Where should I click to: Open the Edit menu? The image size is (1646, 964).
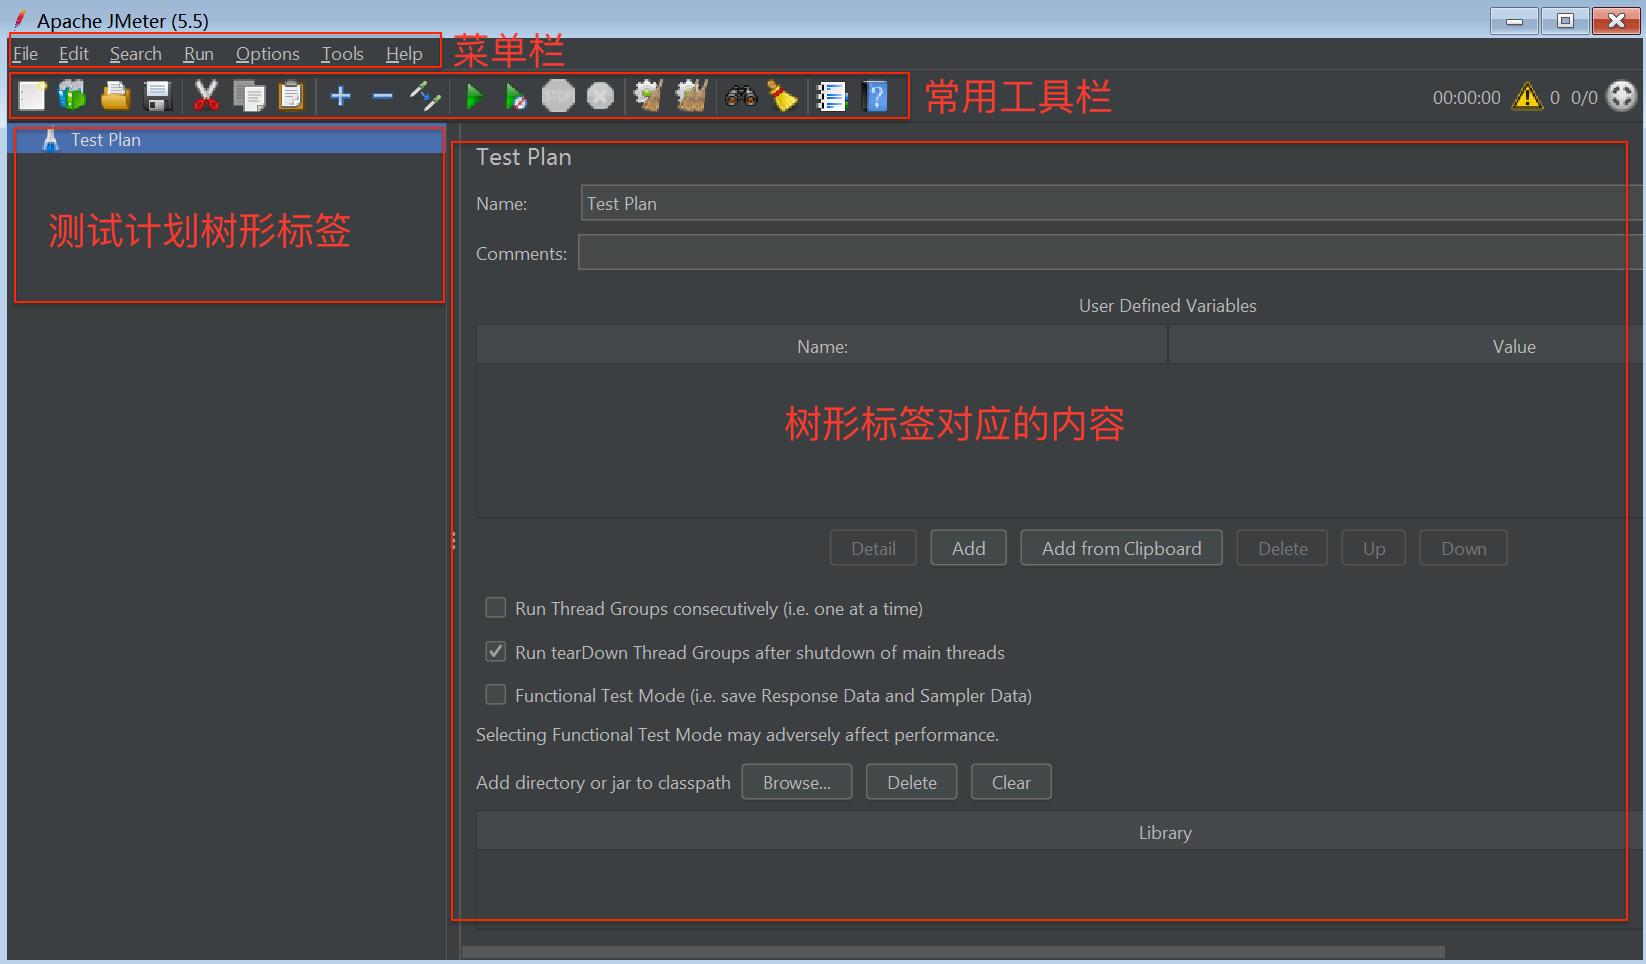[74, 54]
